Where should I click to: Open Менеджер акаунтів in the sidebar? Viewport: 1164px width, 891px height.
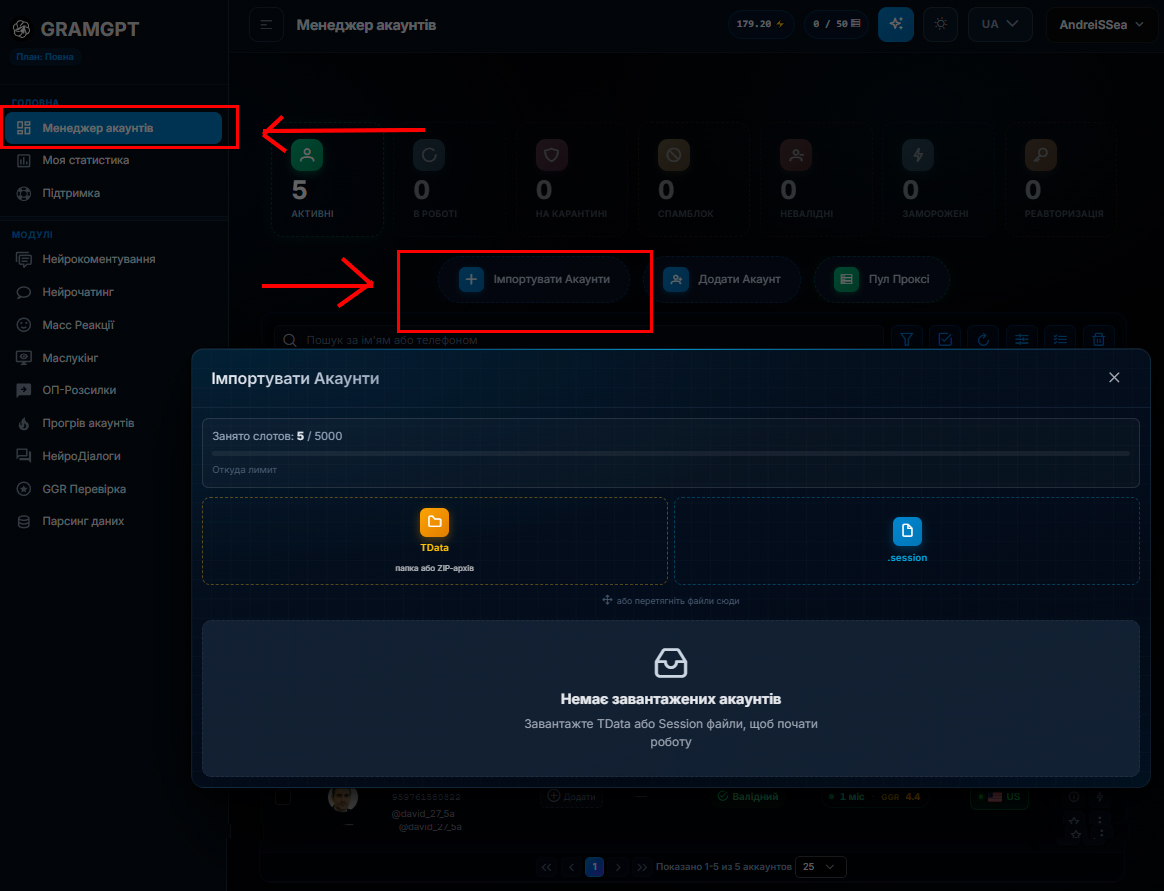click(x=114, y=128)
